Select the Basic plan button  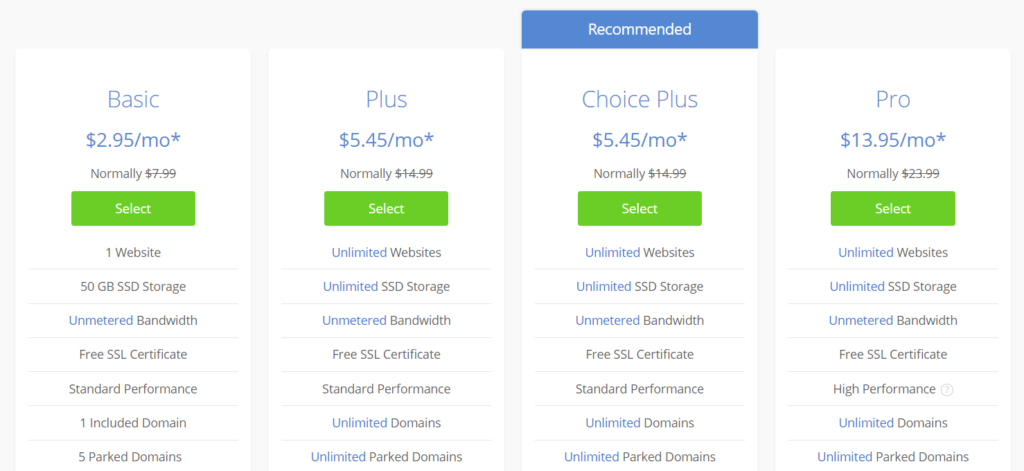point(133,208)
